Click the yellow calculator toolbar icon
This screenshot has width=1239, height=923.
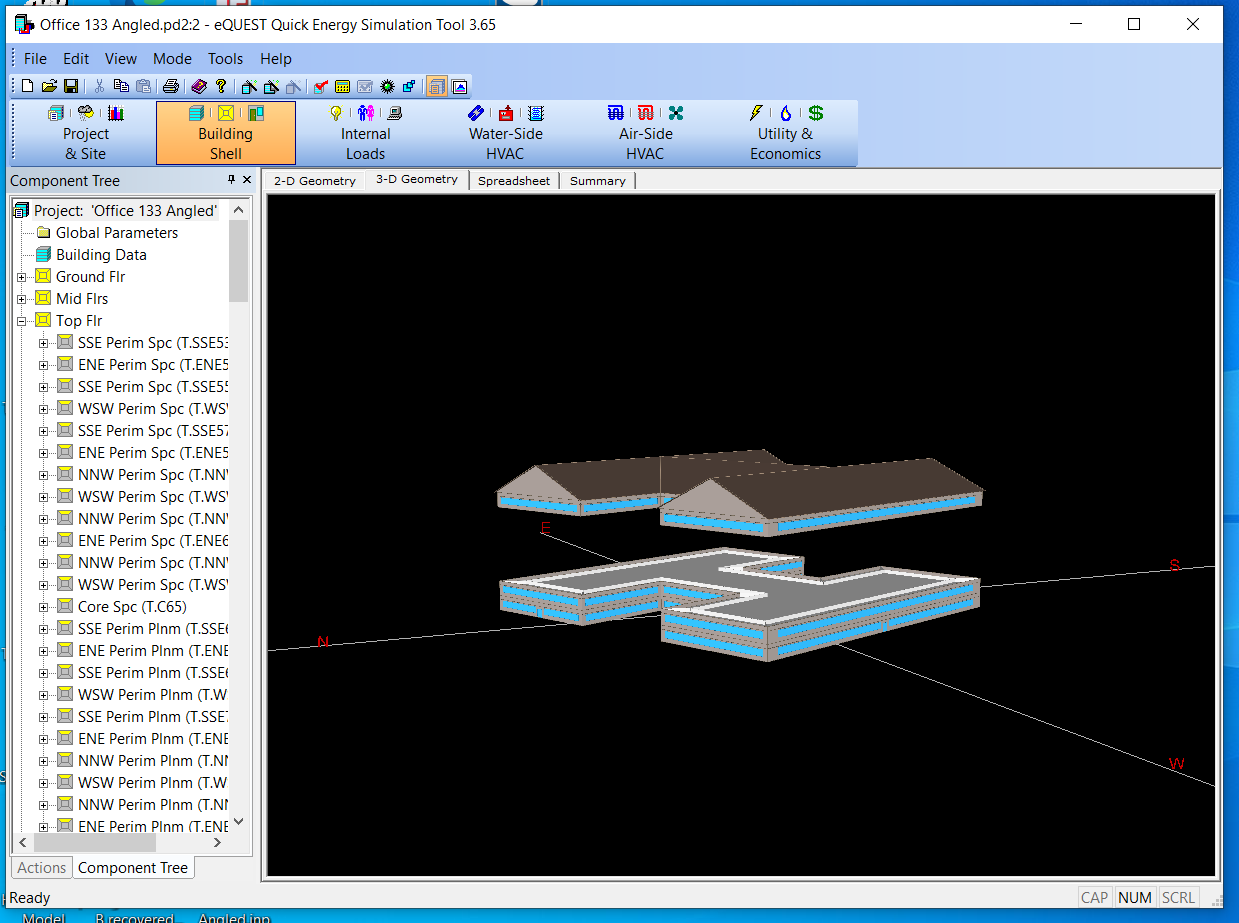point(342,87)
